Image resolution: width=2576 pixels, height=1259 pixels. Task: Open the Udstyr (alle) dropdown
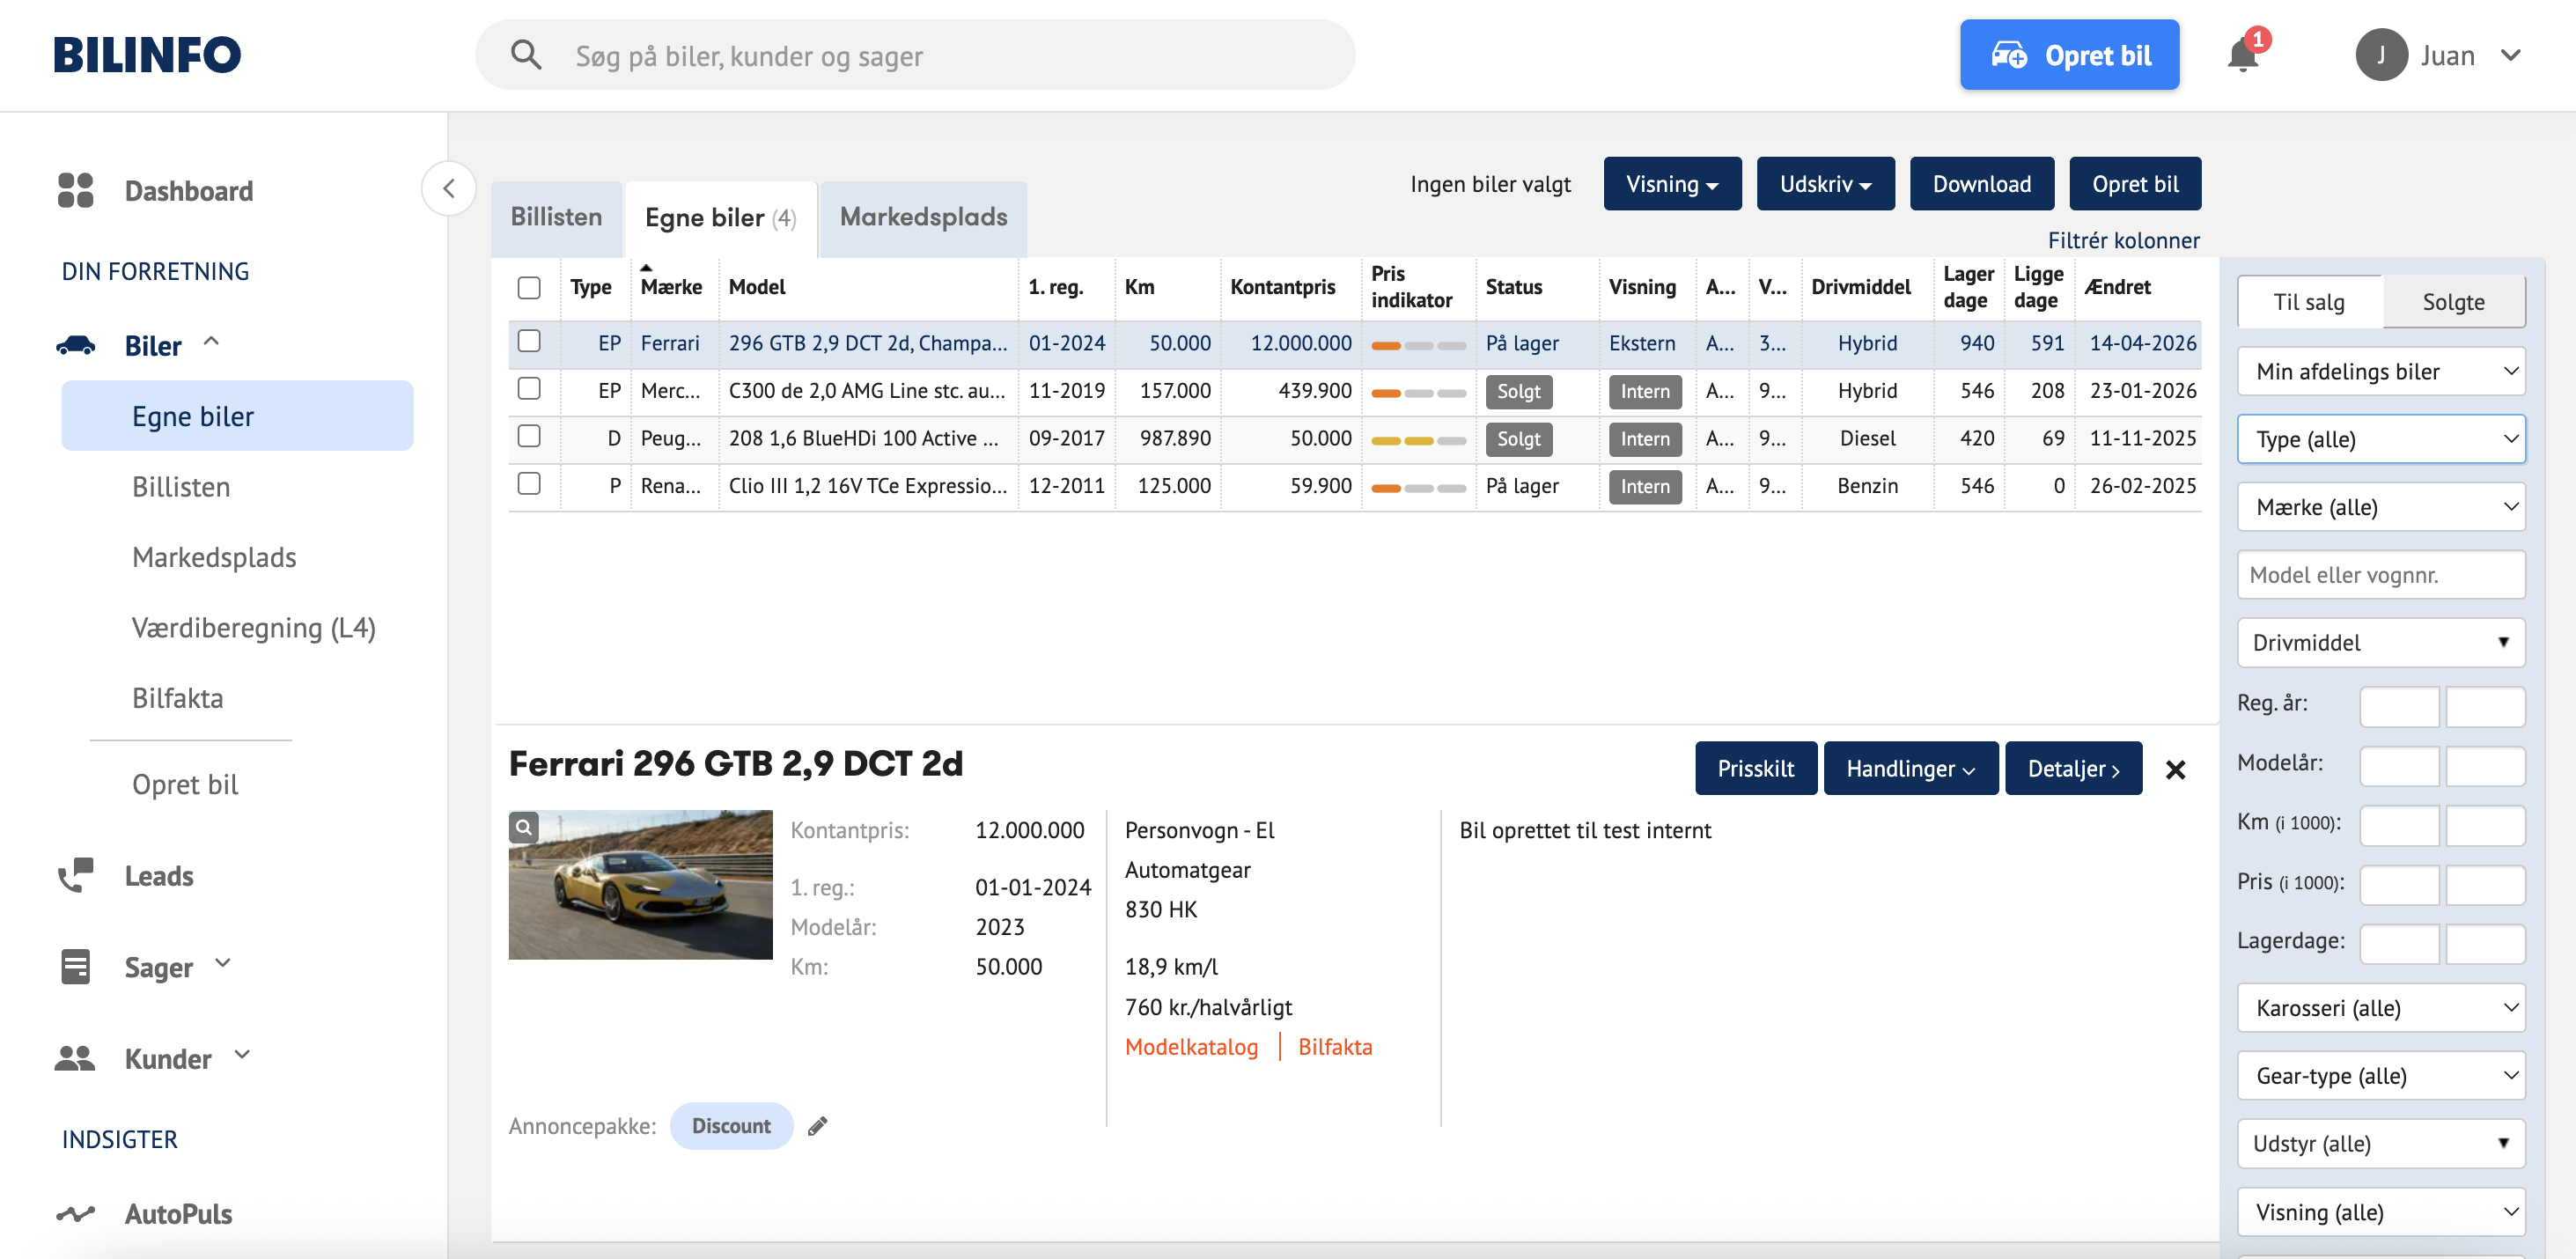(2381, 1144)
